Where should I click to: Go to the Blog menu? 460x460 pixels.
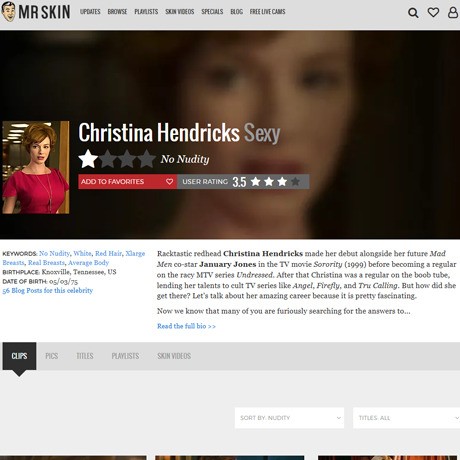pos(237,12)
